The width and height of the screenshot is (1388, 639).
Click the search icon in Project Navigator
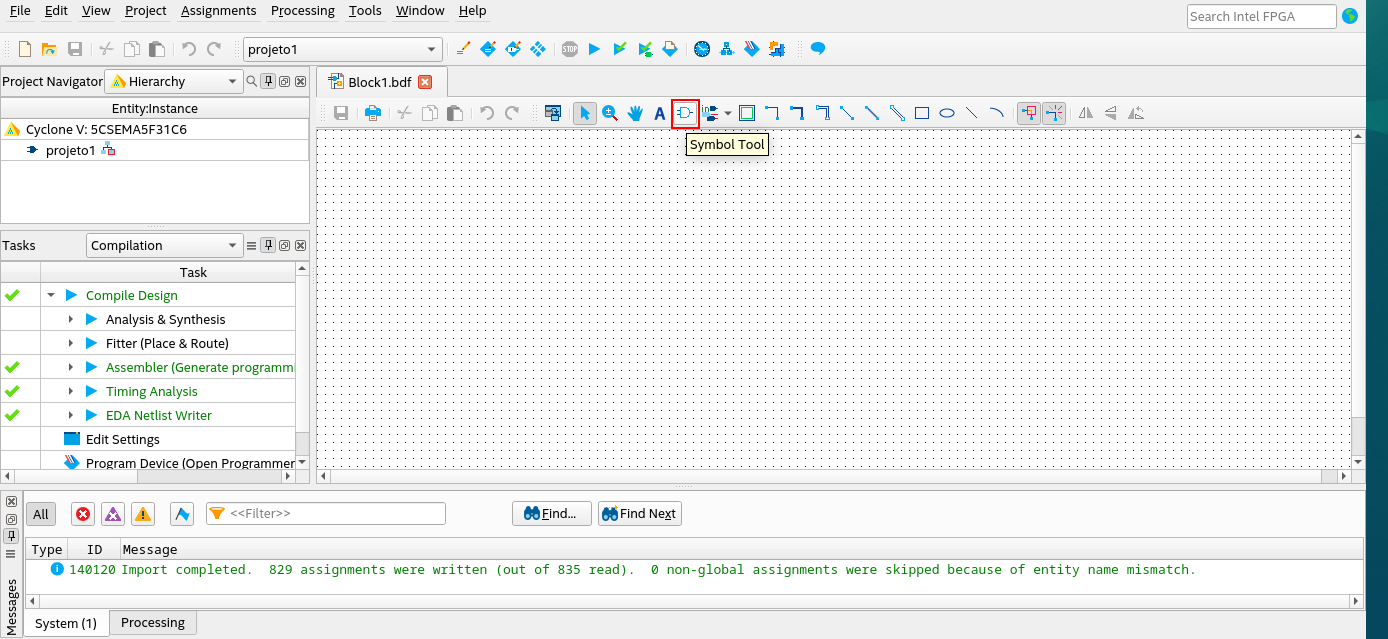(252, 81)
